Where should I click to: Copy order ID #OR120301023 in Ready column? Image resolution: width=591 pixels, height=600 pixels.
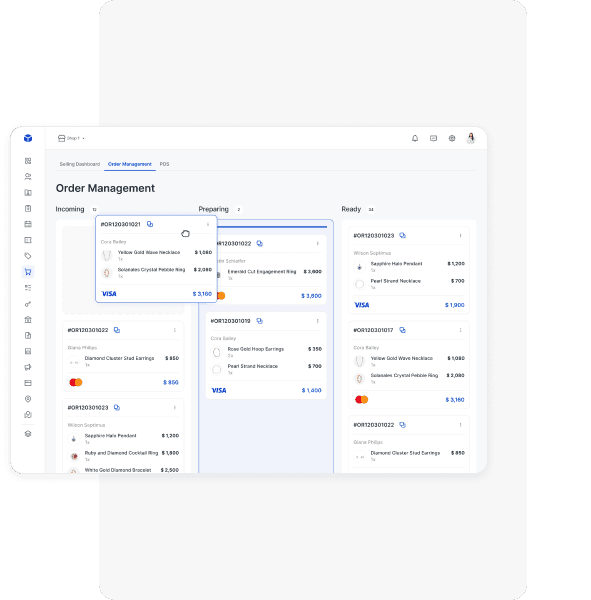402,235
